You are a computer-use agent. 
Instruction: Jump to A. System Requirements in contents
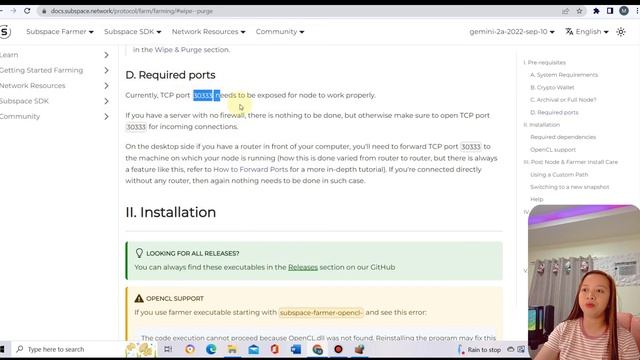pos(564,75)
